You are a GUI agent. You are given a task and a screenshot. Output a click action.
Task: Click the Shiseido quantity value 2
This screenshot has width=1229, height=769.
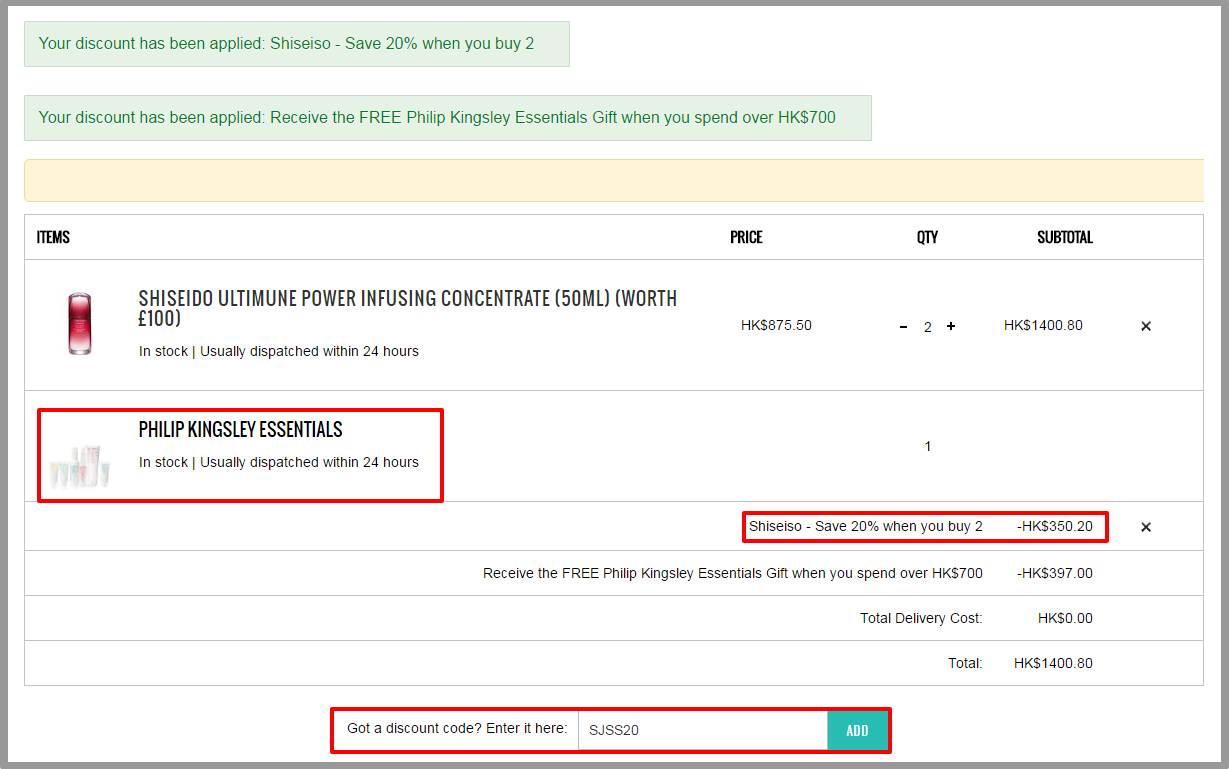927,327
